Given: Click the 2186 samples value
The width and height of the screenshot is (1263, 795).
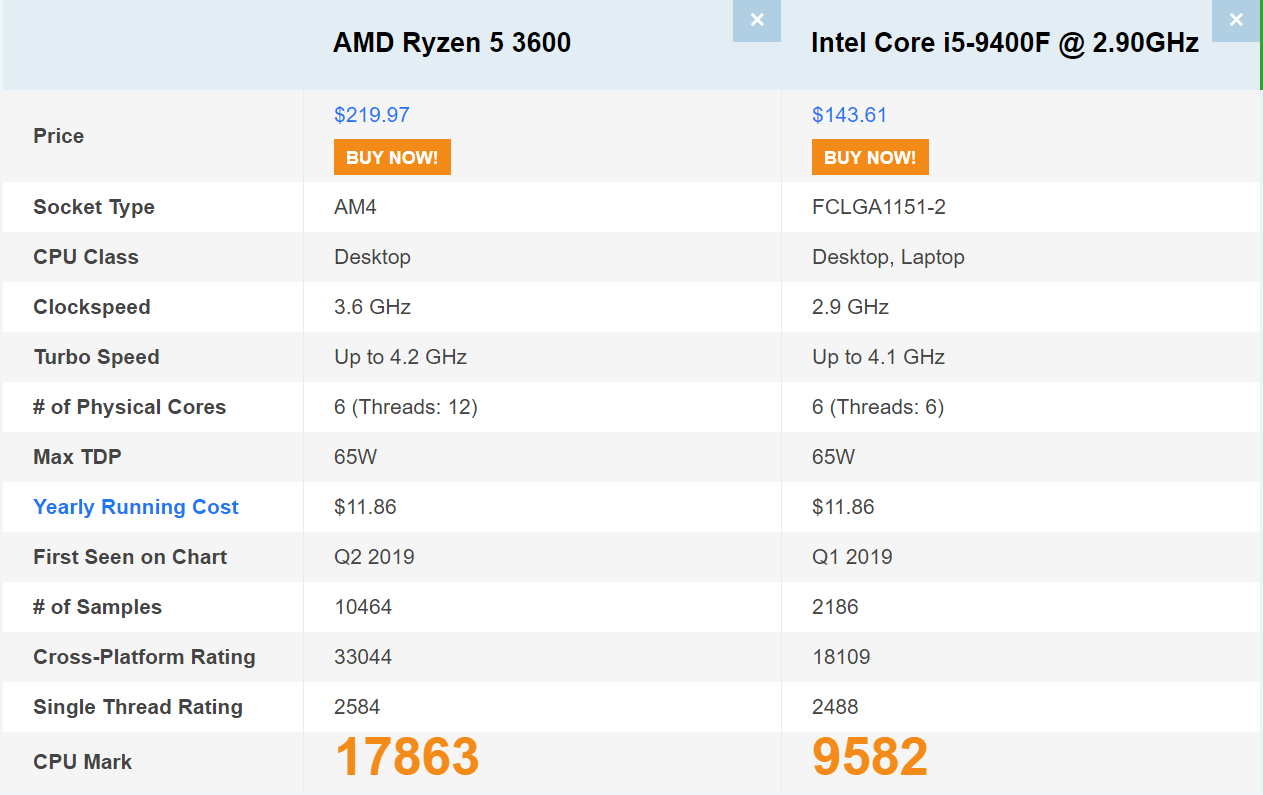Looking at the screenshot, I should 836,607.
